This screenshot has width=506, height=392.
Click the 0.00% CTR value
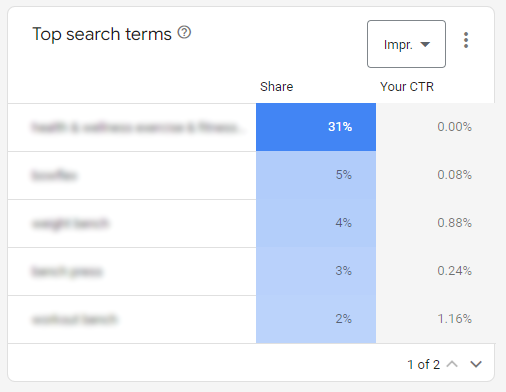(454, 127)
